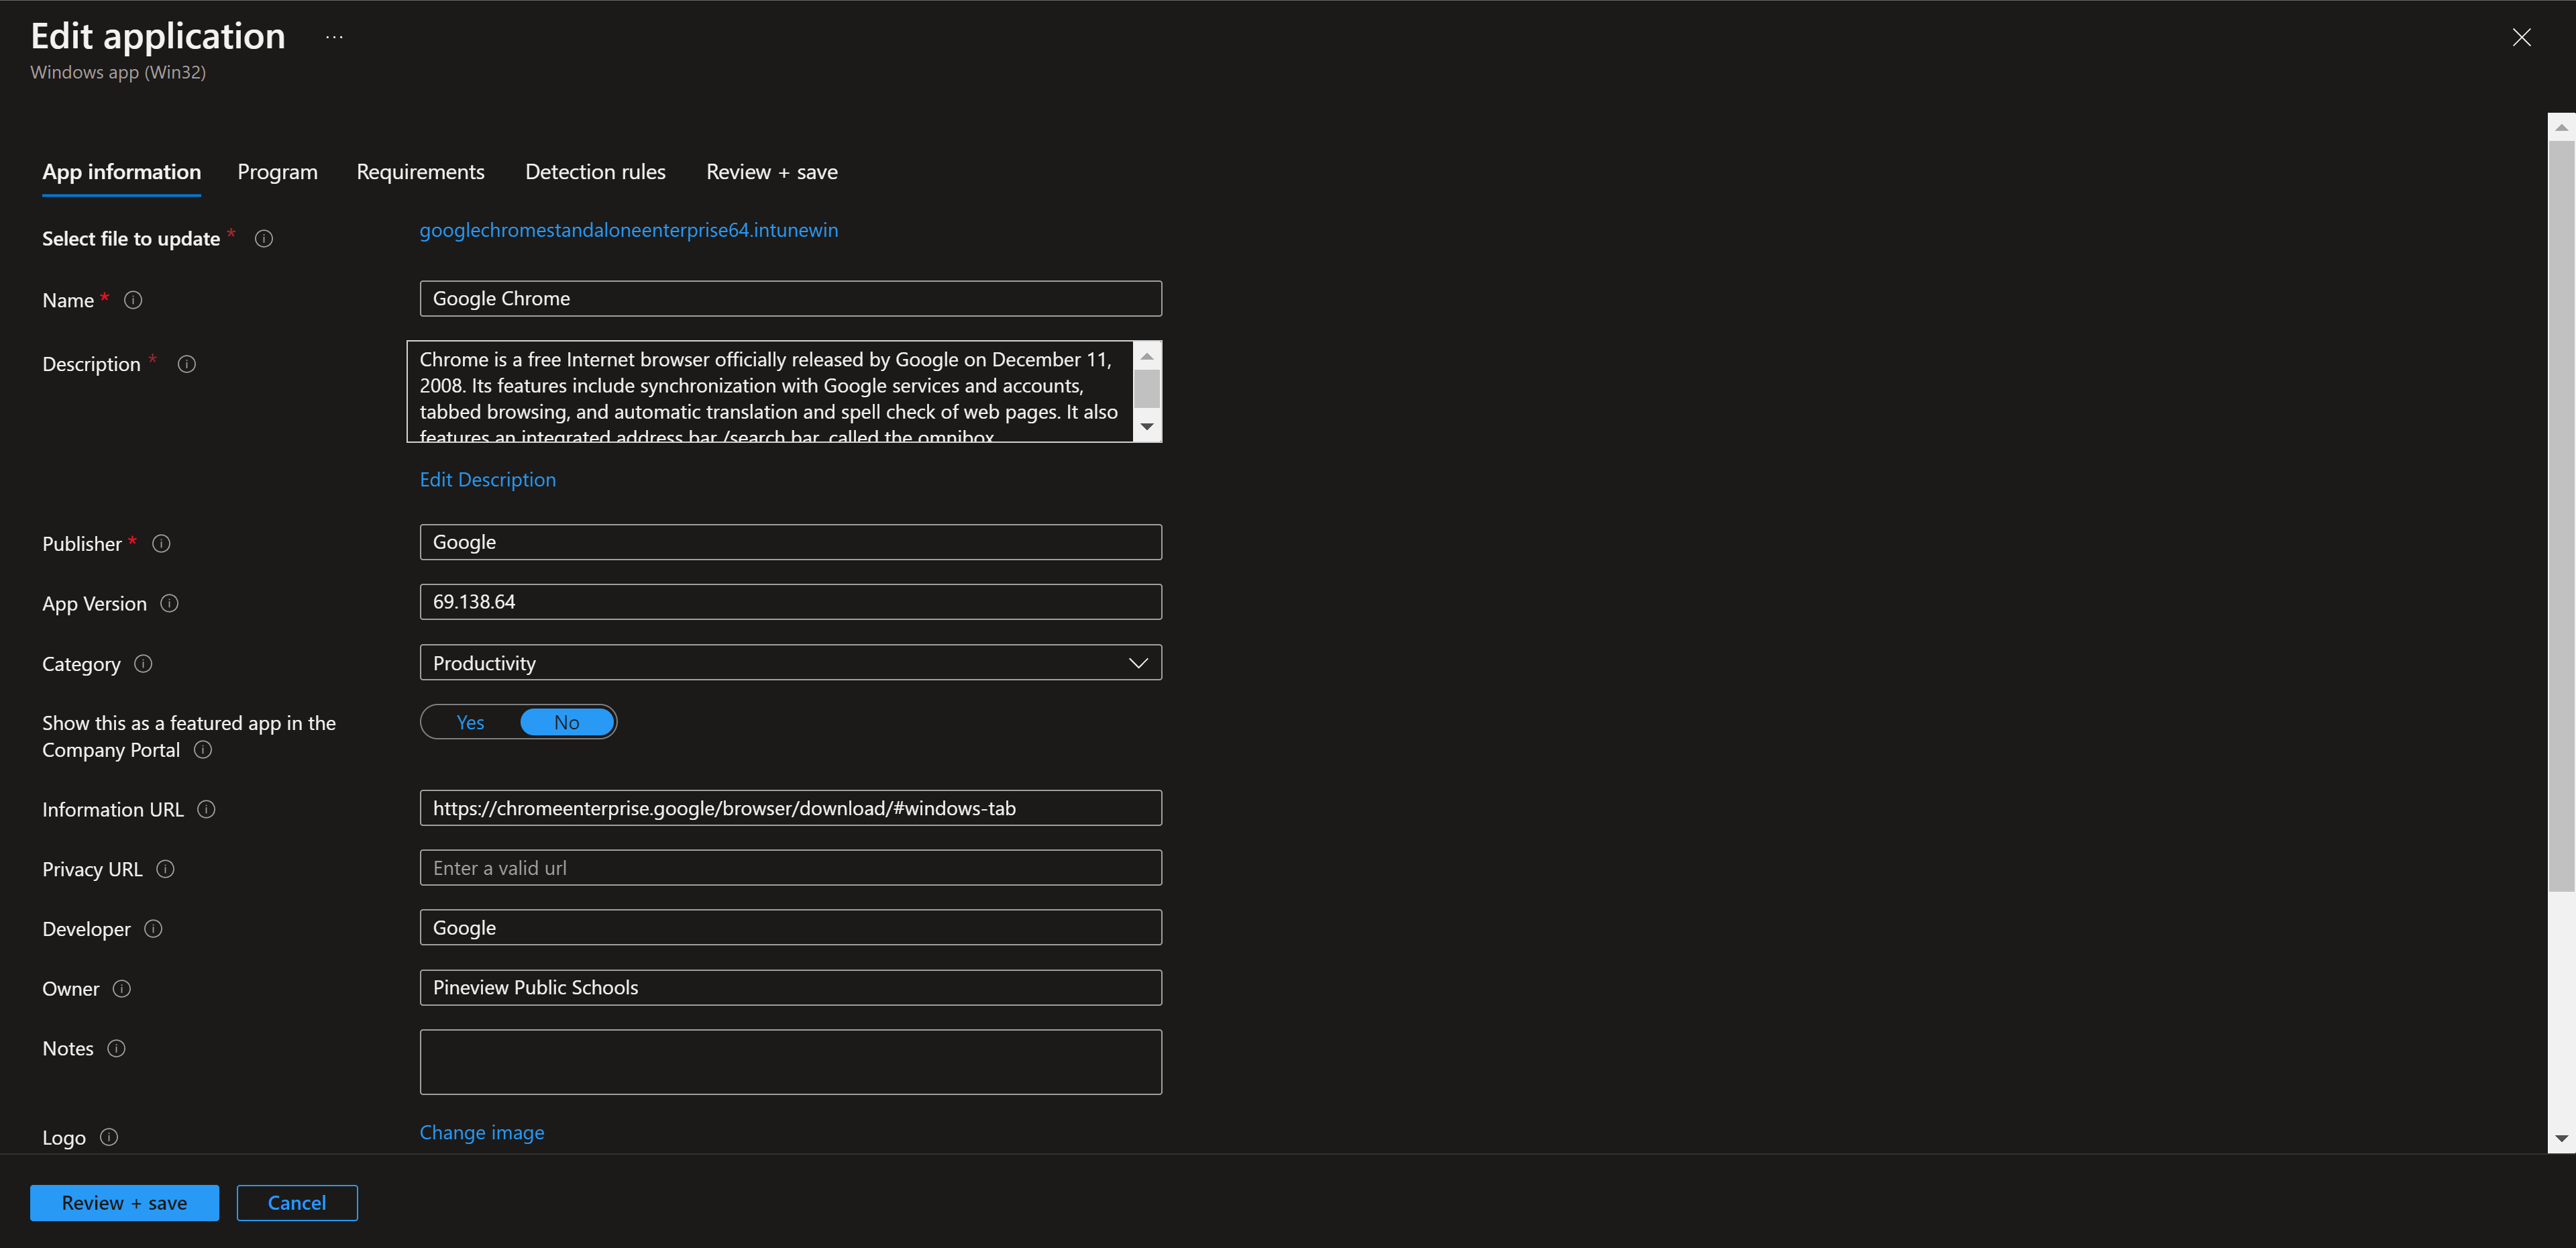Switch to the App information tab
The height and width of the screenshot is (1248, 2576).
click(121, 172)
